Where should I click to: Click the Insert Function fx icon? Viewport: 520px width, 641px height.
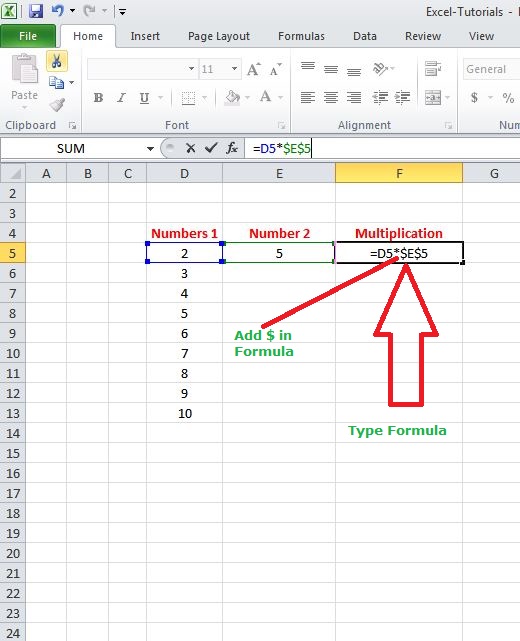coord(232,148)
